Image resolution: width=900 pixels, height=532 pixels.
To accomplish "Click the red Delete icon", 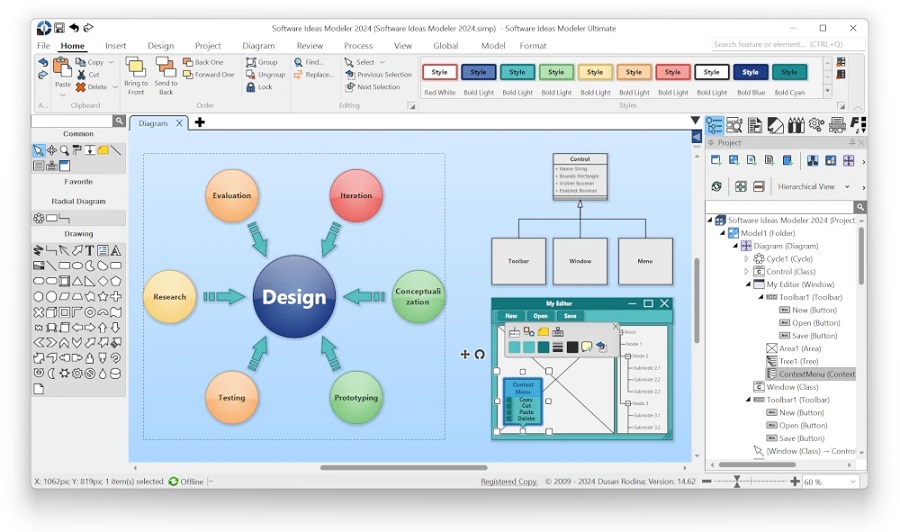I will [x=81, y=87].
